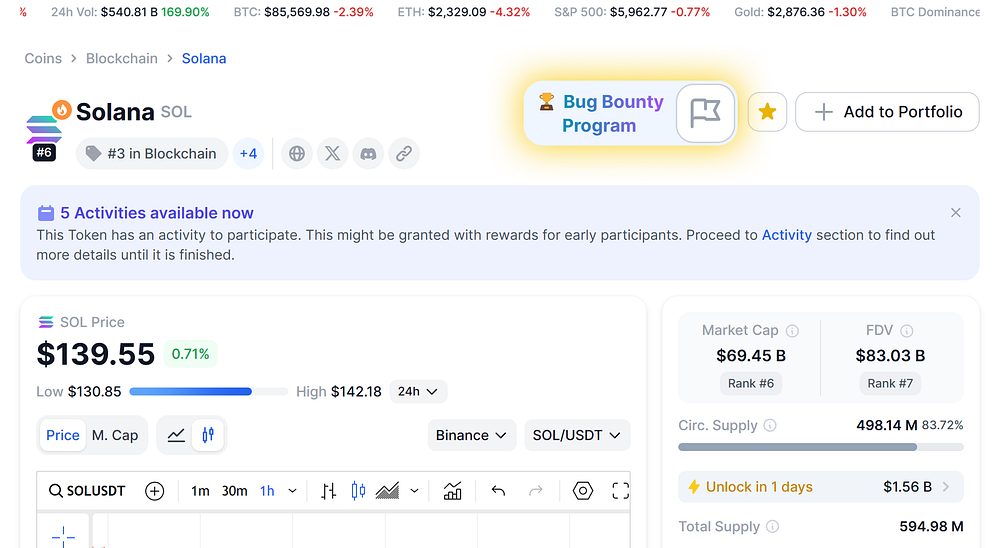Click the Market Cap info icon
This screenshot has height=548, width=1000.
click(x=792, y=330)
